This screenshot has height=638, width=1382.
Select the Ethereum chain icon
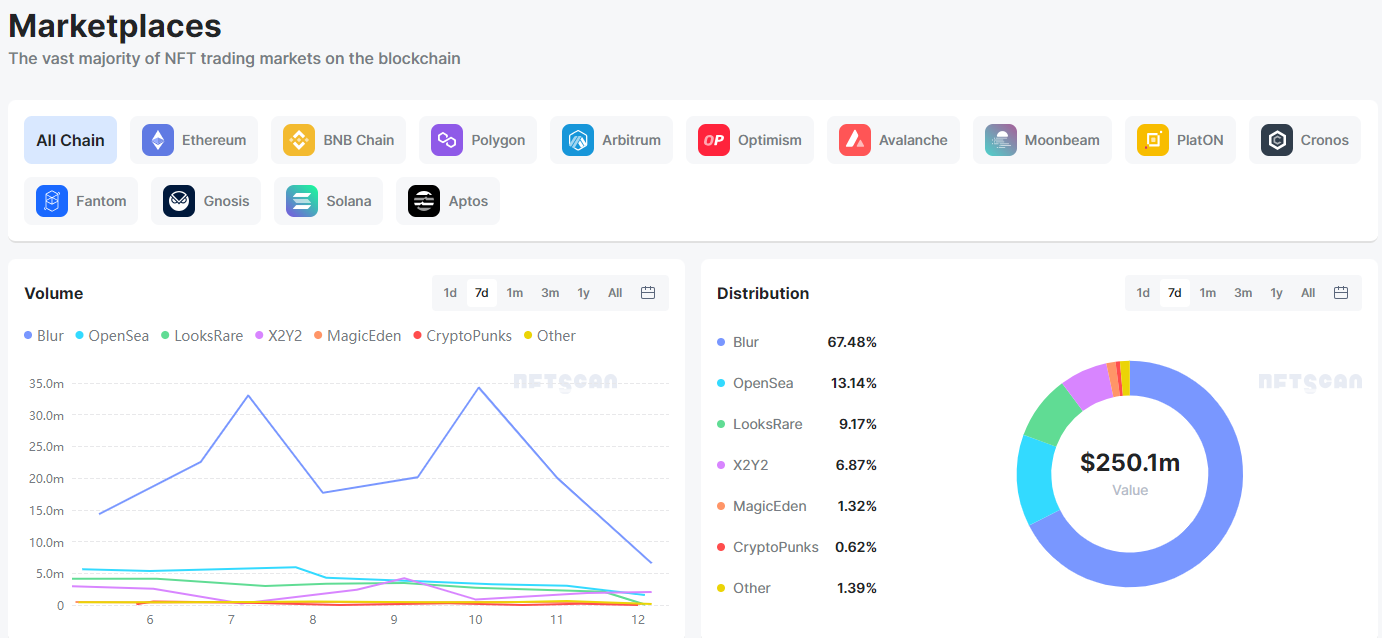(x=158, y=140)
